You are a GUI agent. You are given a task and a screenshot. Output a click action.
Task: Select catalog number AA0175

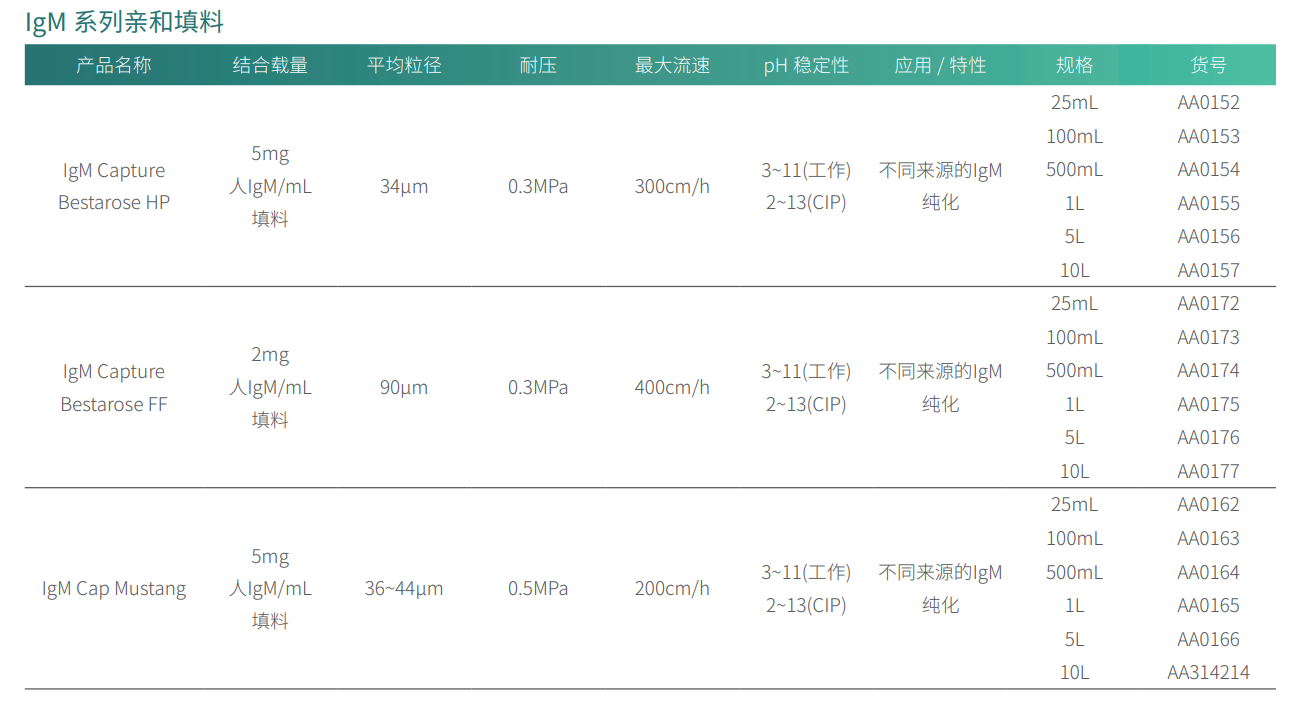[x=1208, y=404]
